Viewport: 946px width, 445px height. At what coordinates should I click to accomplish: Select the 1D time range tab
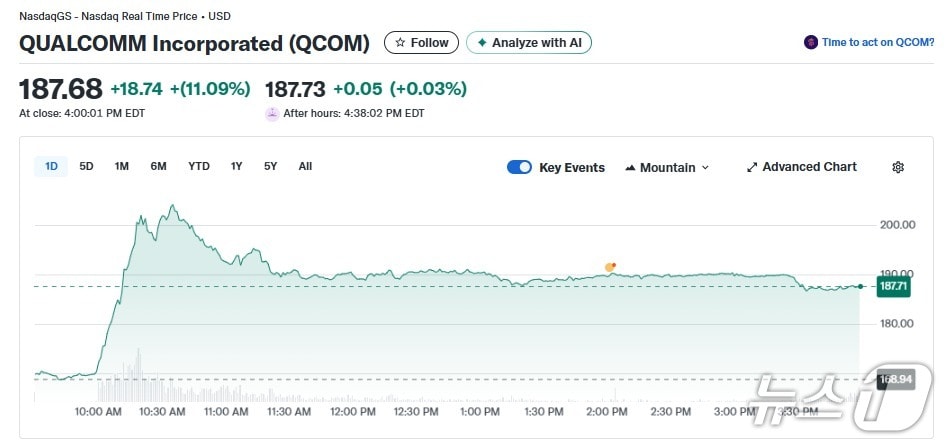[x=51, y=166]
